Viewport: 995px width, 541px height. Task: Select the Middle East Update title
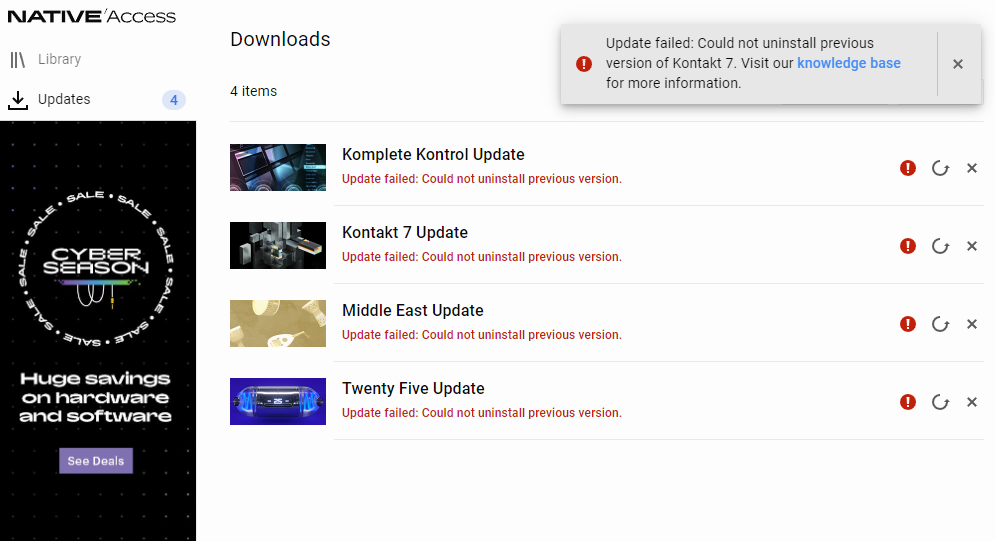(x=413, y=311)
